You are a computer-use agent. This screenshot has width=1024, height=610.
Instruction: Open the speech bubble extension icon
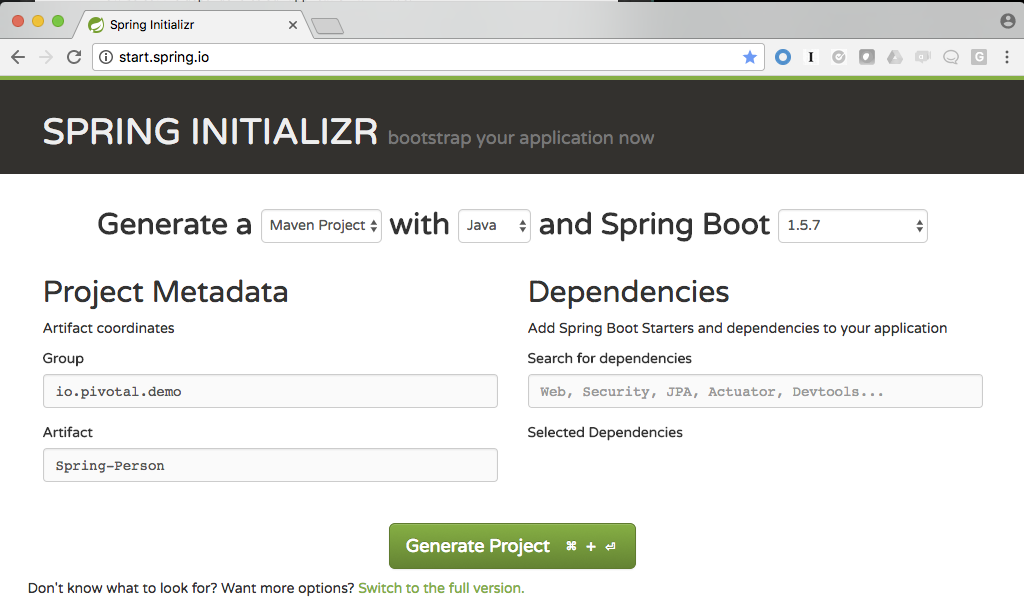pos(951,57)
